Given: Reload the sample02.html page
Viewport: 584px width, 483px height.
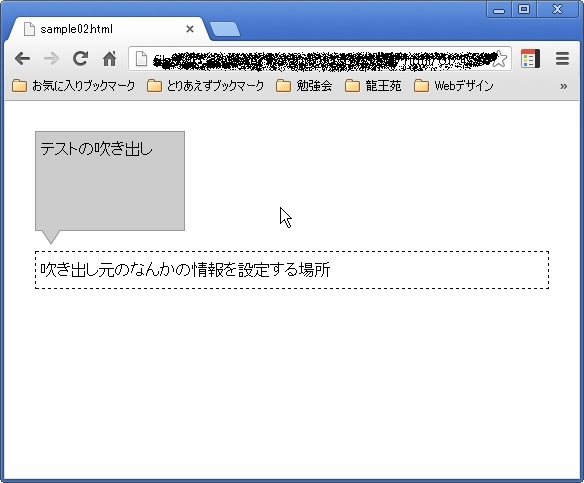Looking at the screenshot, I should click(x=80, y=58).
